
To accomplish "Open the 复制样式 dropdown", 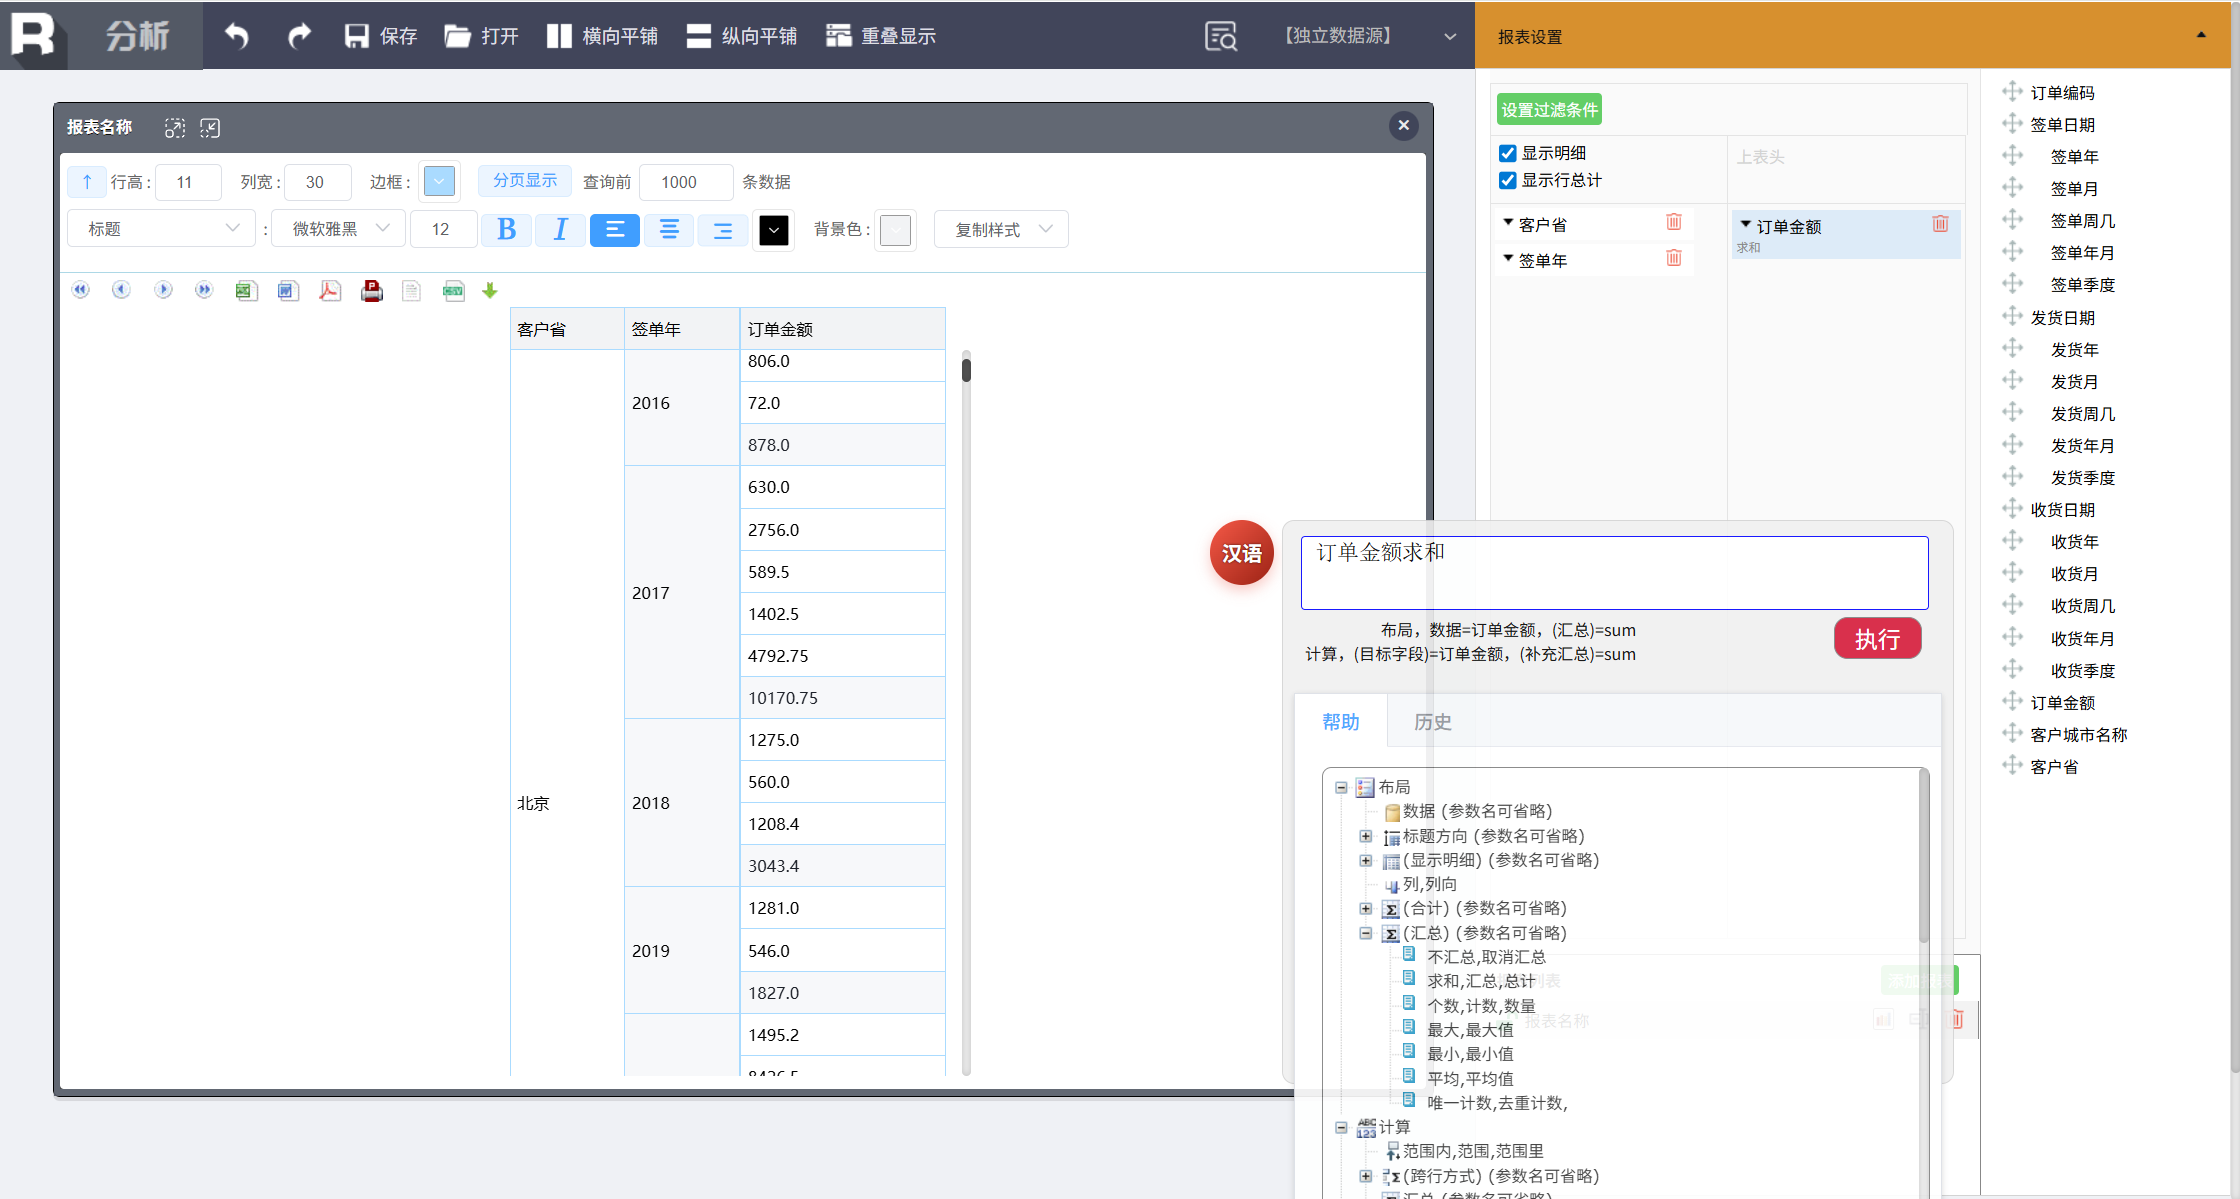I will tap(1001, 229).
